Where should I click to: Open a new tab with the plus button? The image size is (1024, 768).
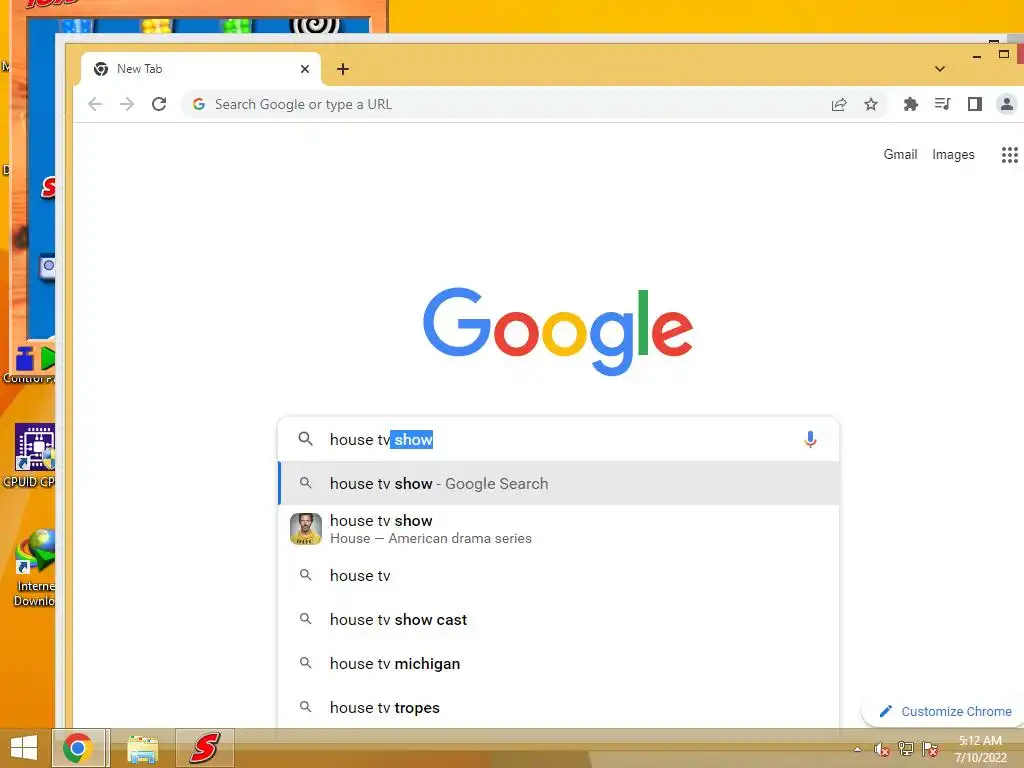click(343, 69)
